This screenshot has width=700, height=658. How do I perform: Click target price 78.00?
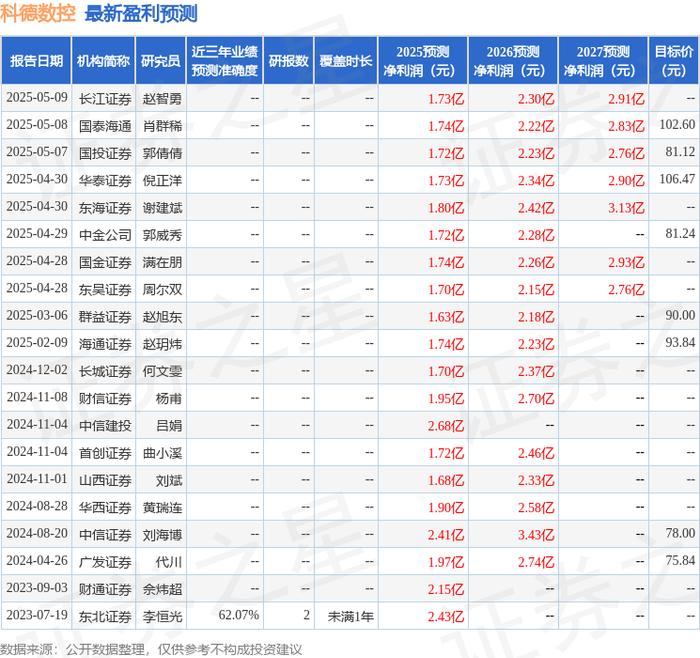pos(680,533)
